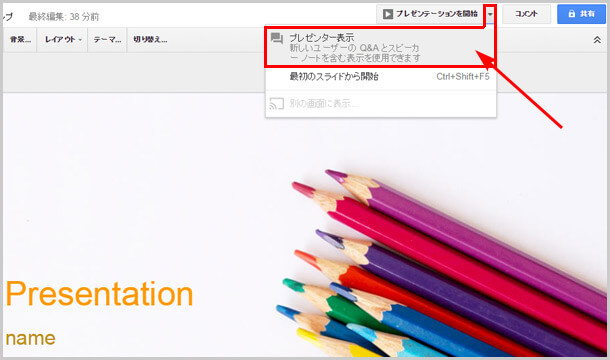Open the テーマ theme toolbar button
The image size is (610, 360).
pos(107,40)
